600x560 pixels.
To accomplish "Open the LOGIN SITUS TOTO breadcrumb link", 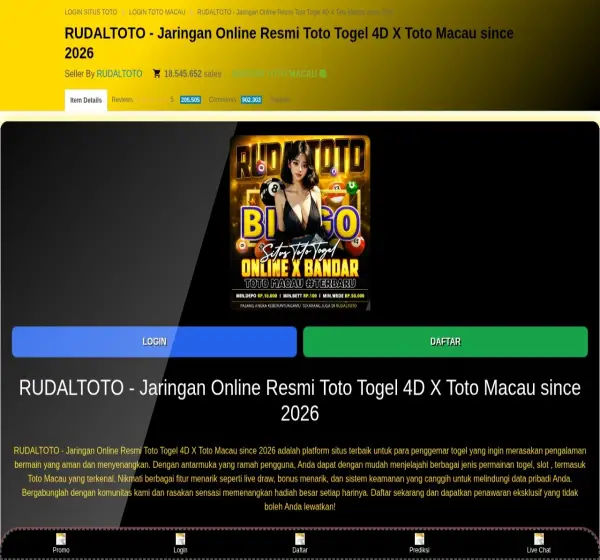I will pyautogui.click(x=91, y=12).
